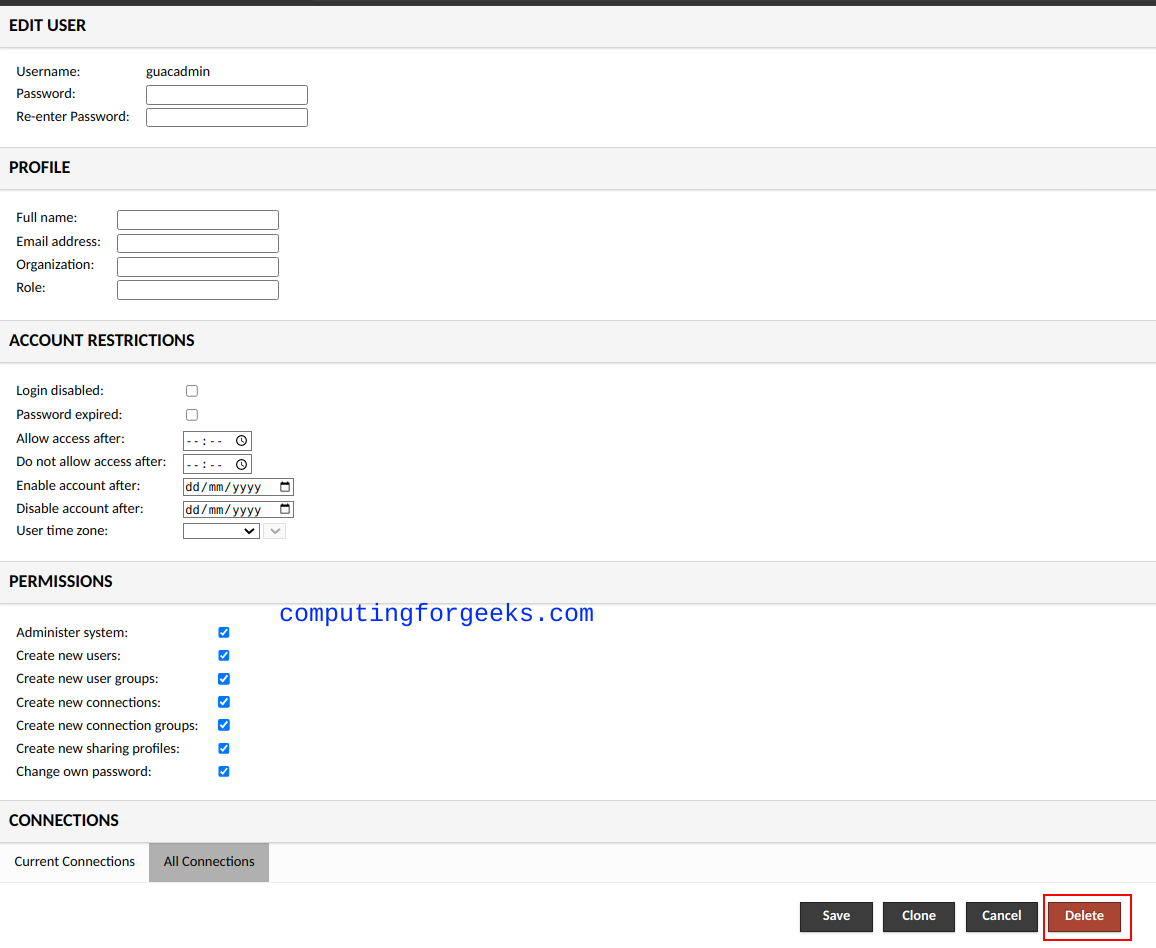1156x948 pixels.
Task: Open clock picker for Allow access after
Action: pos(241,441)
